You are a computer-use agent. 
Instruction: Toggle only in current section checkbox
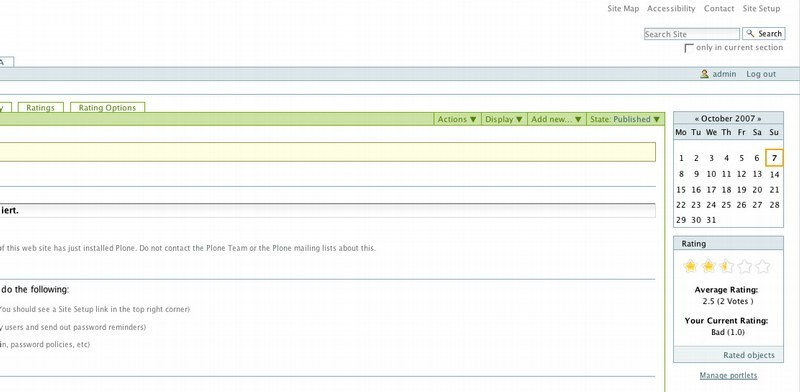click(689, 48)
